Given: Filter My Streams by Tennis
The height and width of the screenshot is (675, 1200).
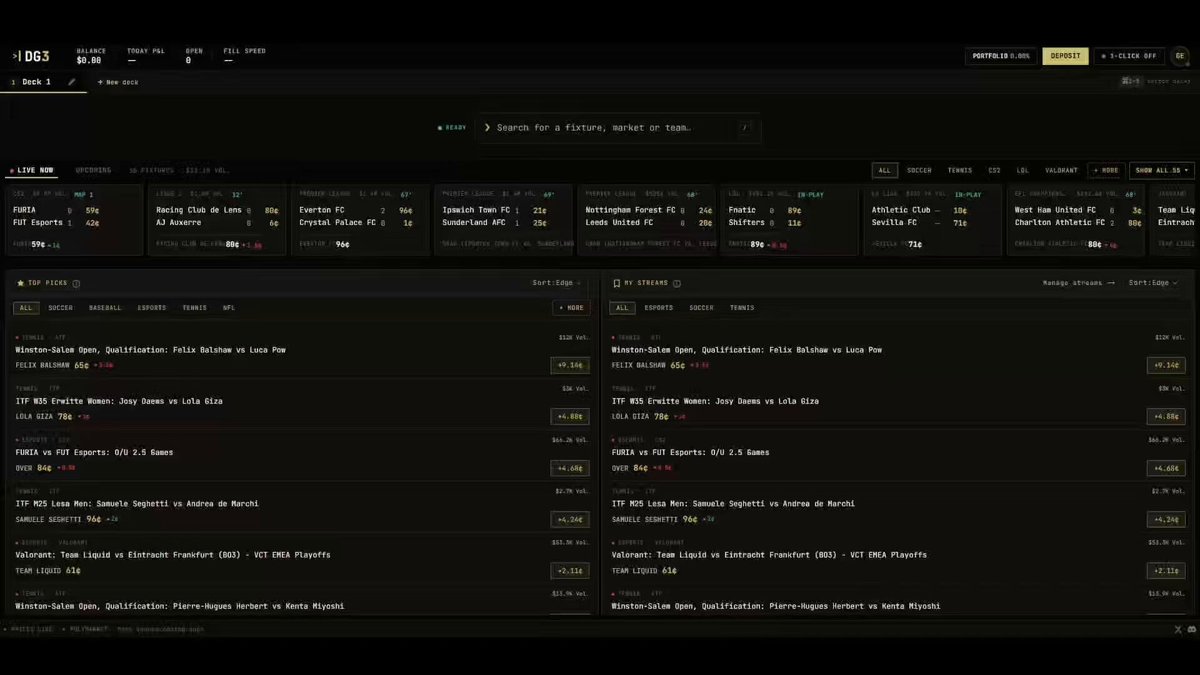Looking at the screenshot, I should coord(742,308).
